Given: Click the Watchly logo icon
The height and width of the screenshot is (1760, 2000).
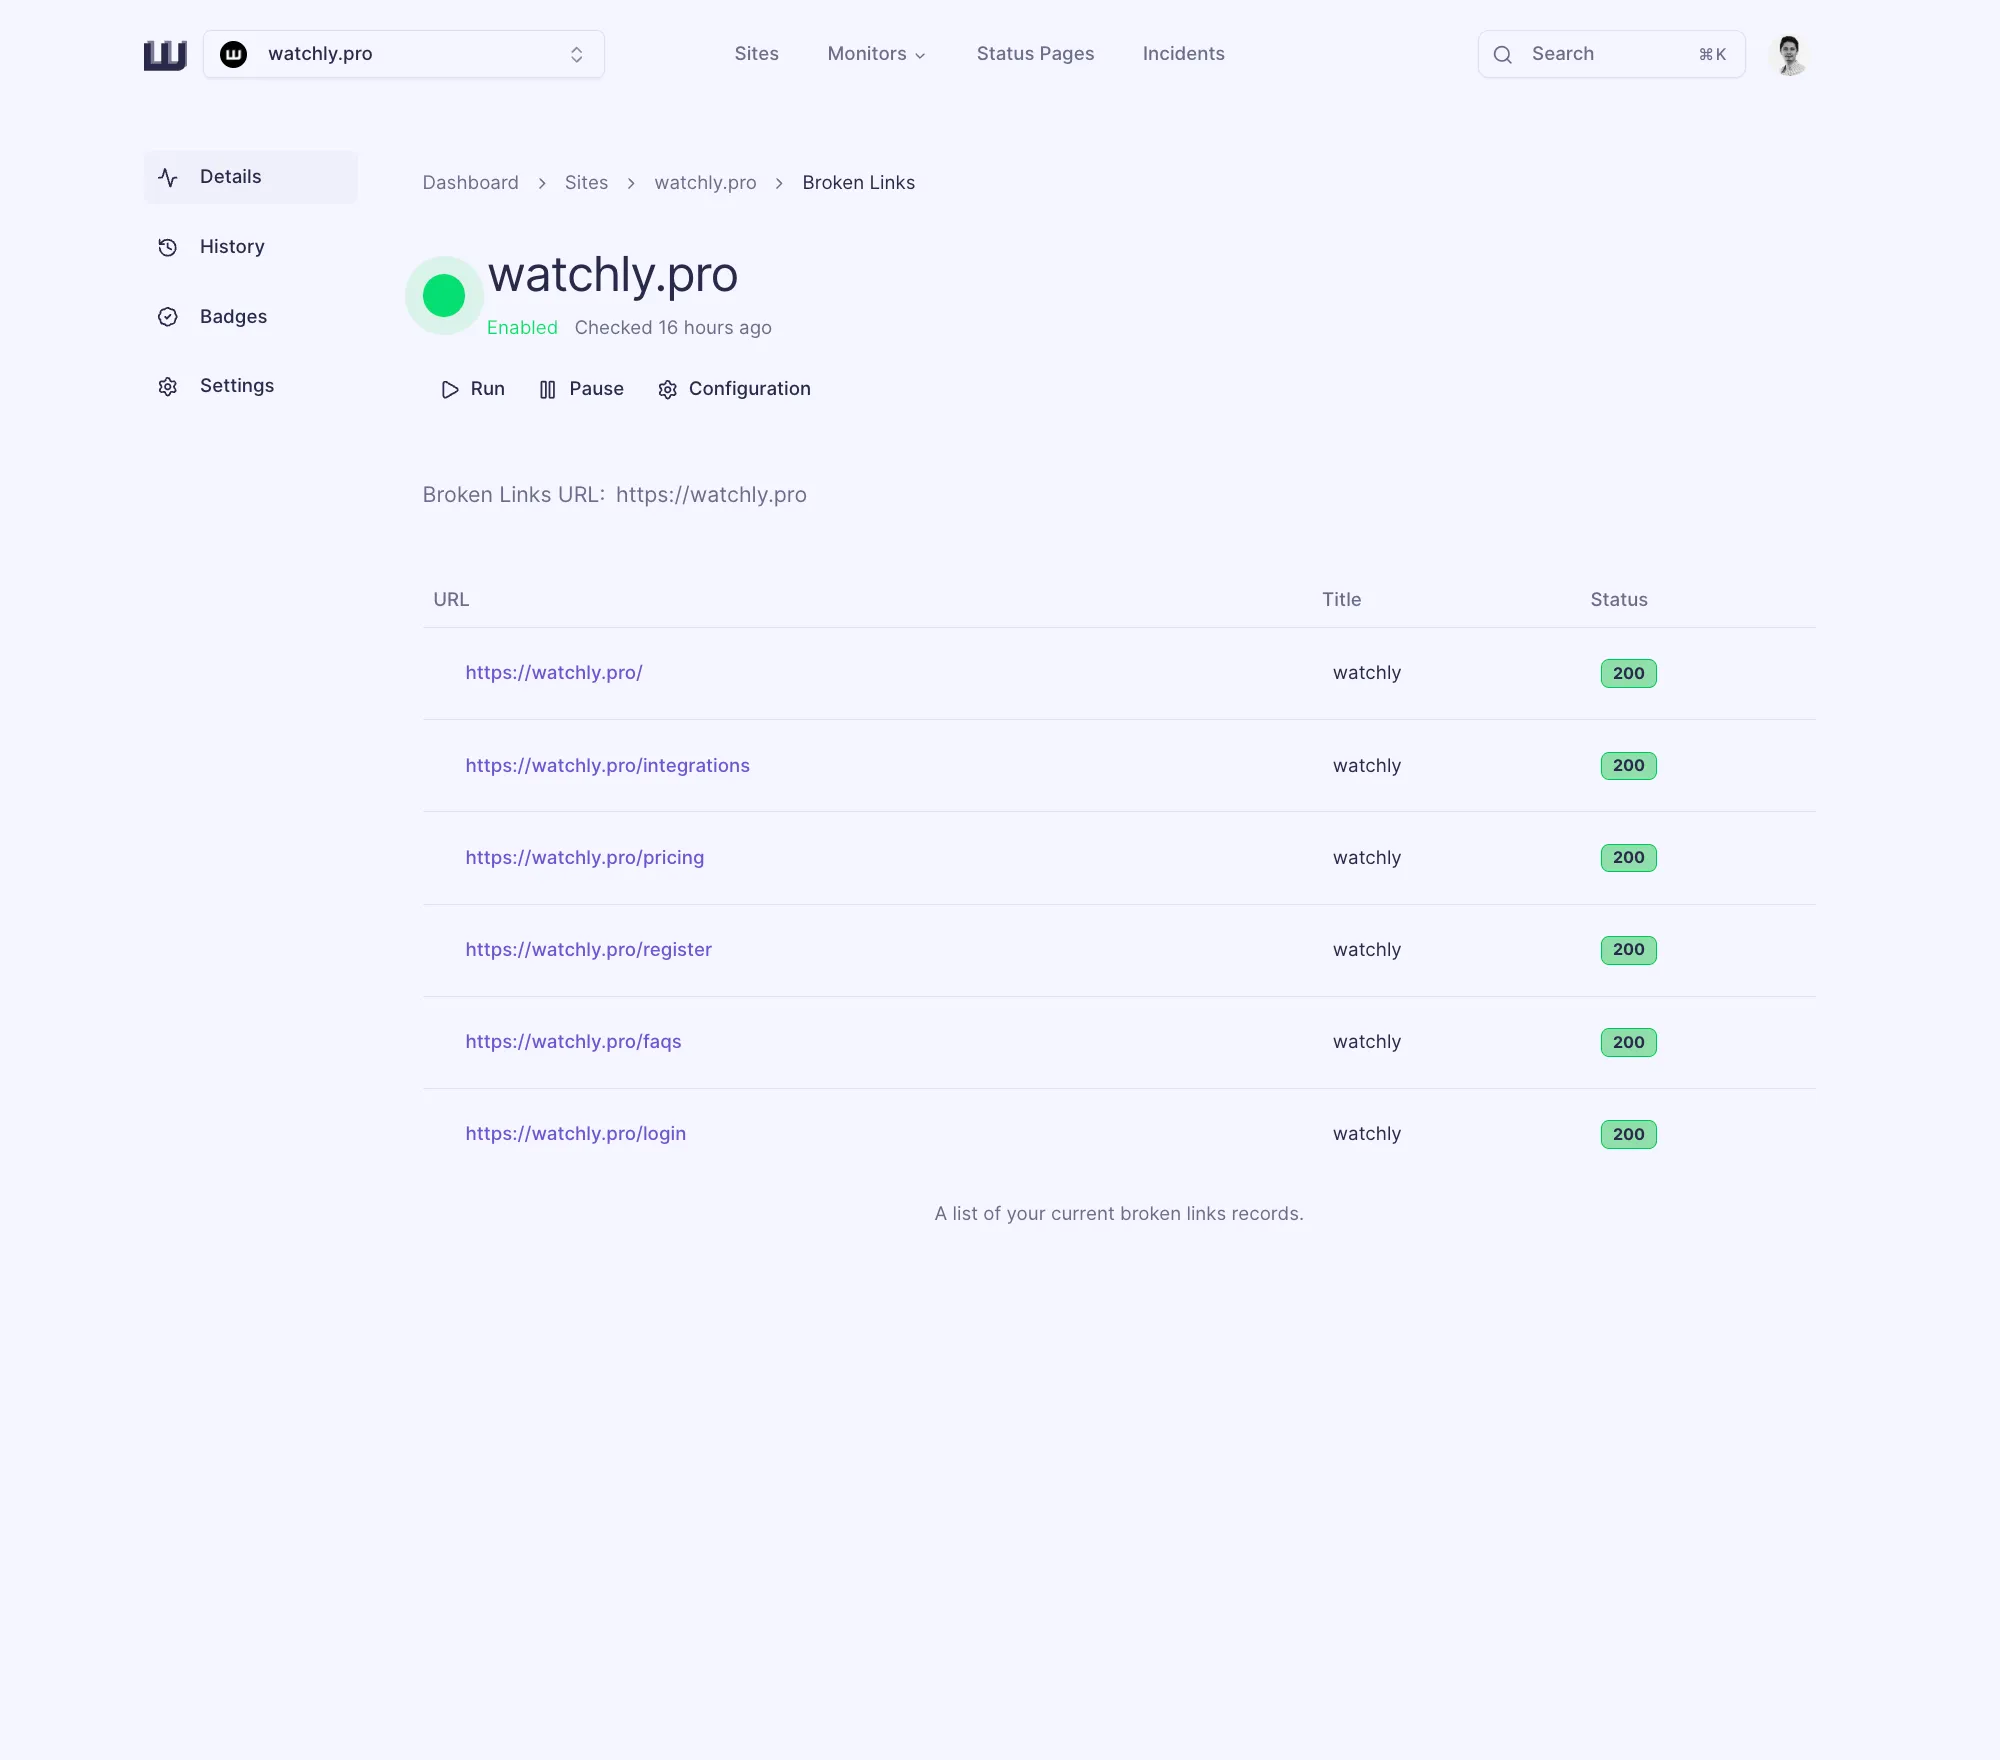Looking at the screenshot, I should pyautogui.click(x=165, y=55).
